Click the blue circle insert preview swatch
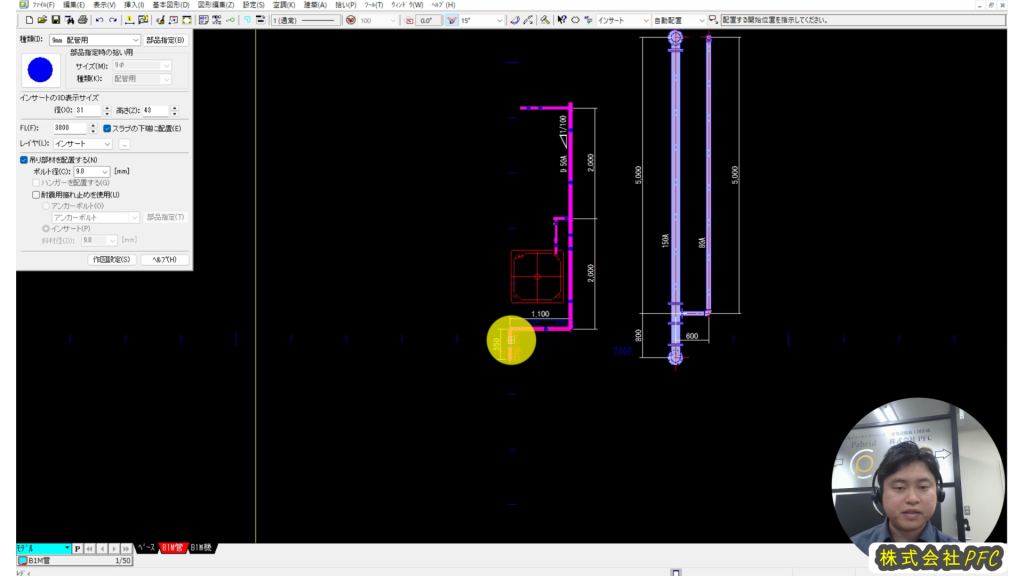The height and width of the screenshot is (576, 1024). tap(40, 69)
